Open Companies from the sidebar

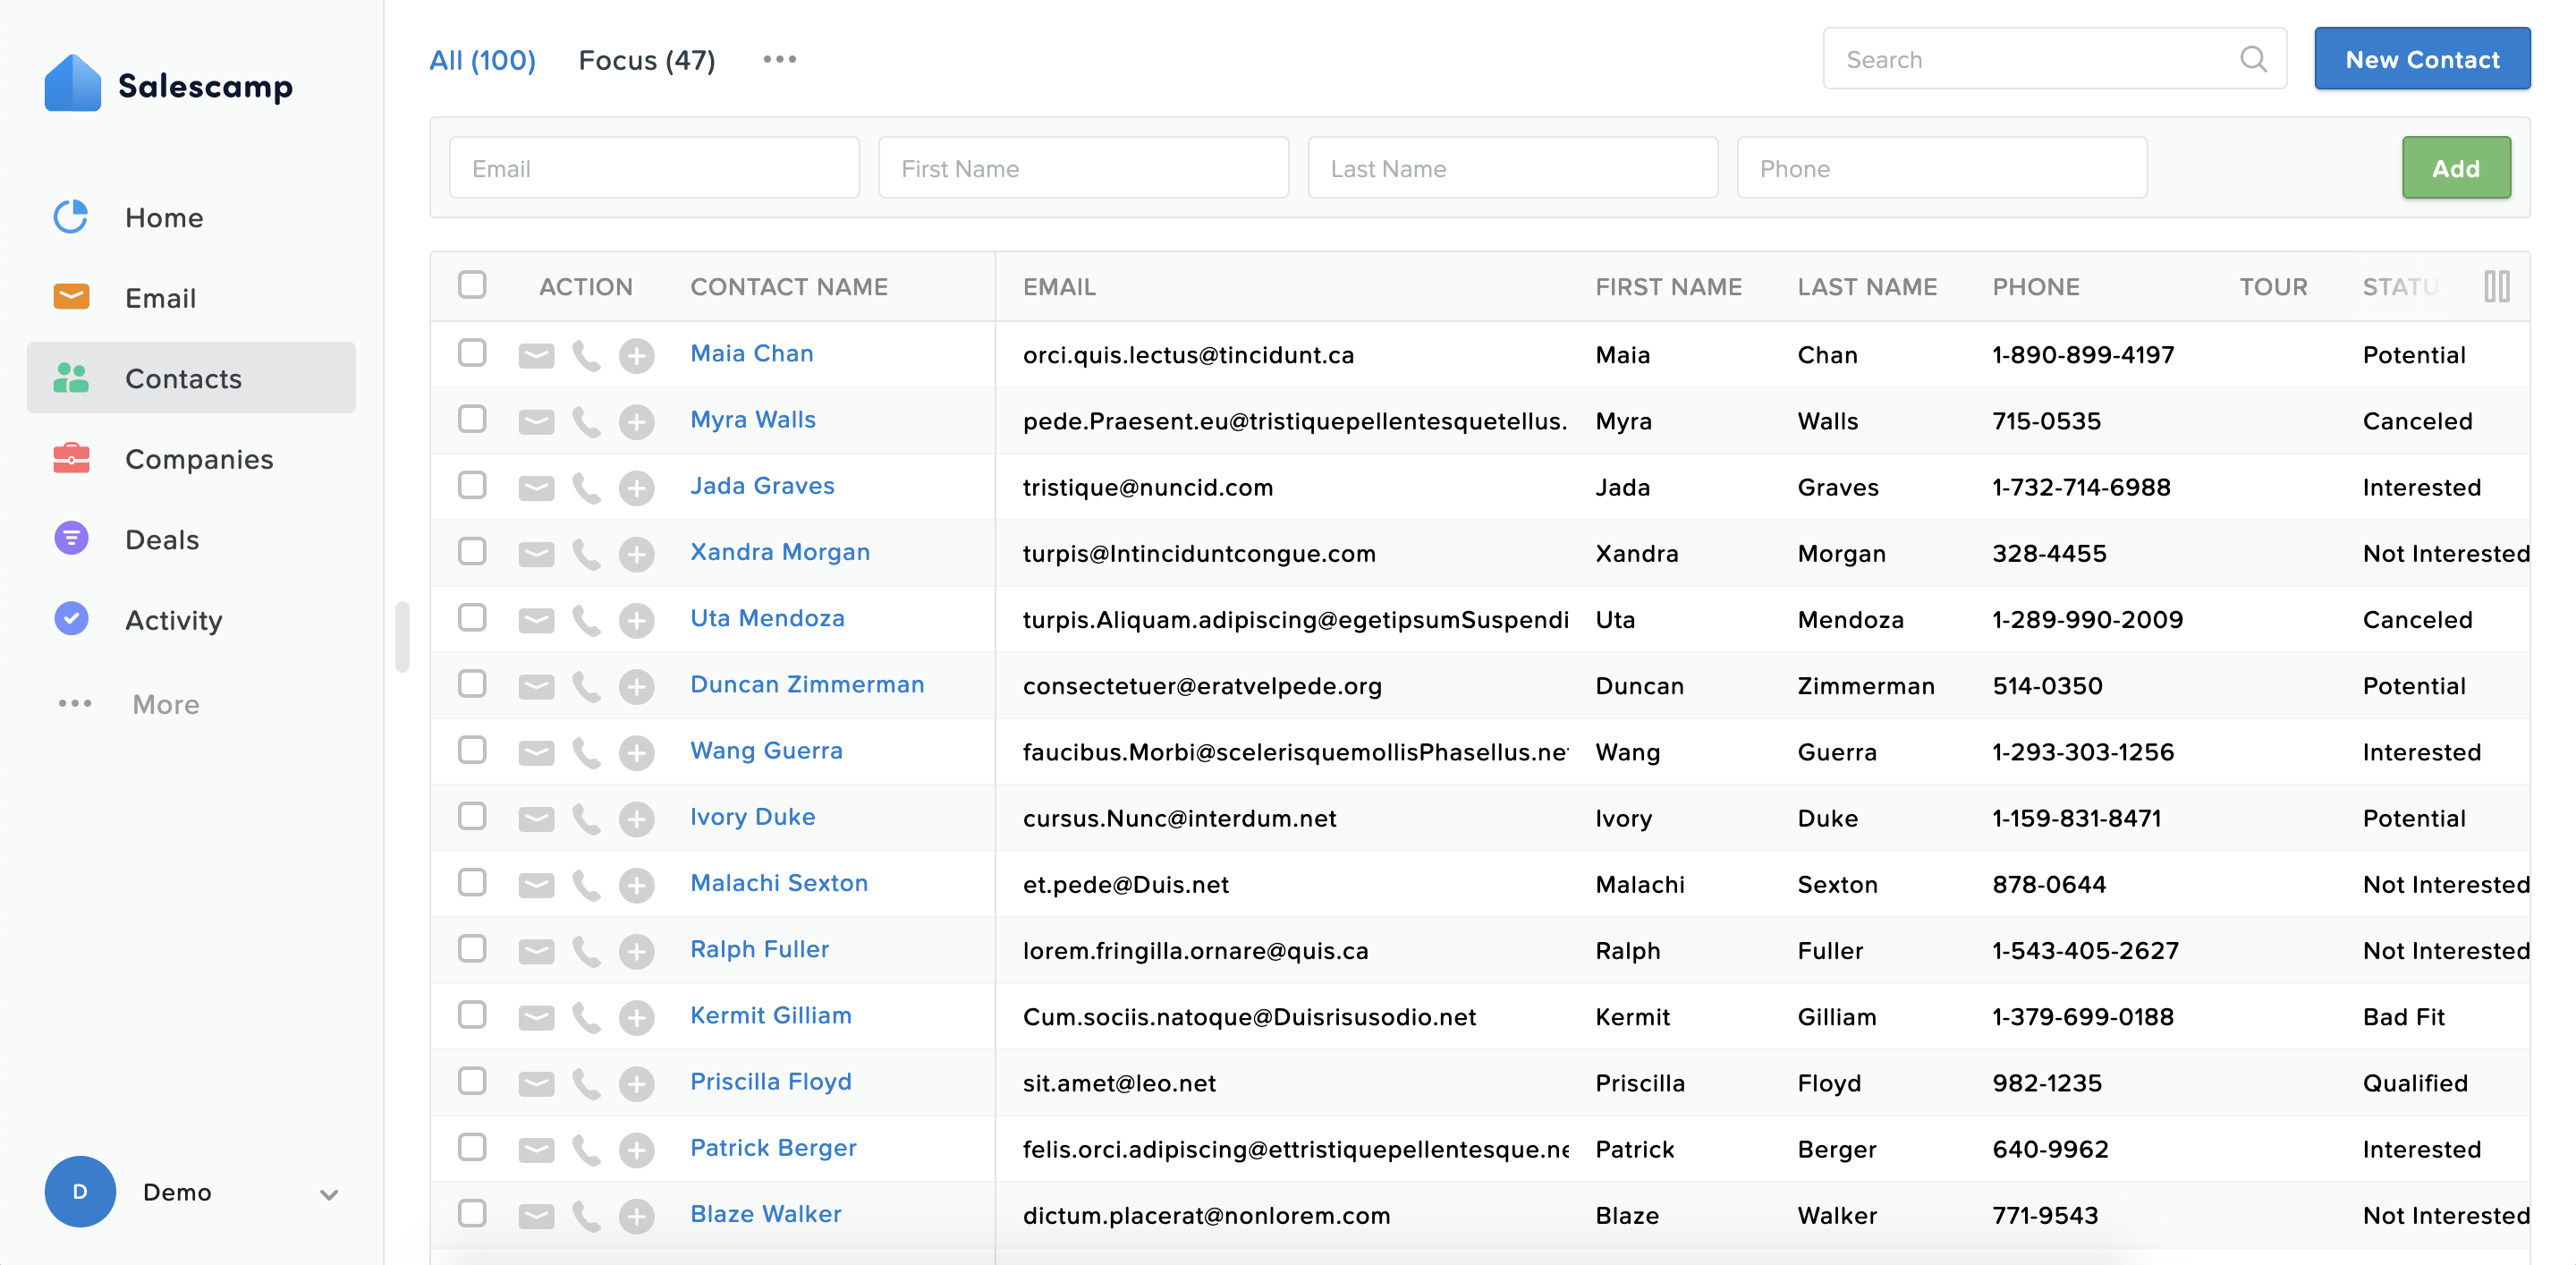coord(198,459)
